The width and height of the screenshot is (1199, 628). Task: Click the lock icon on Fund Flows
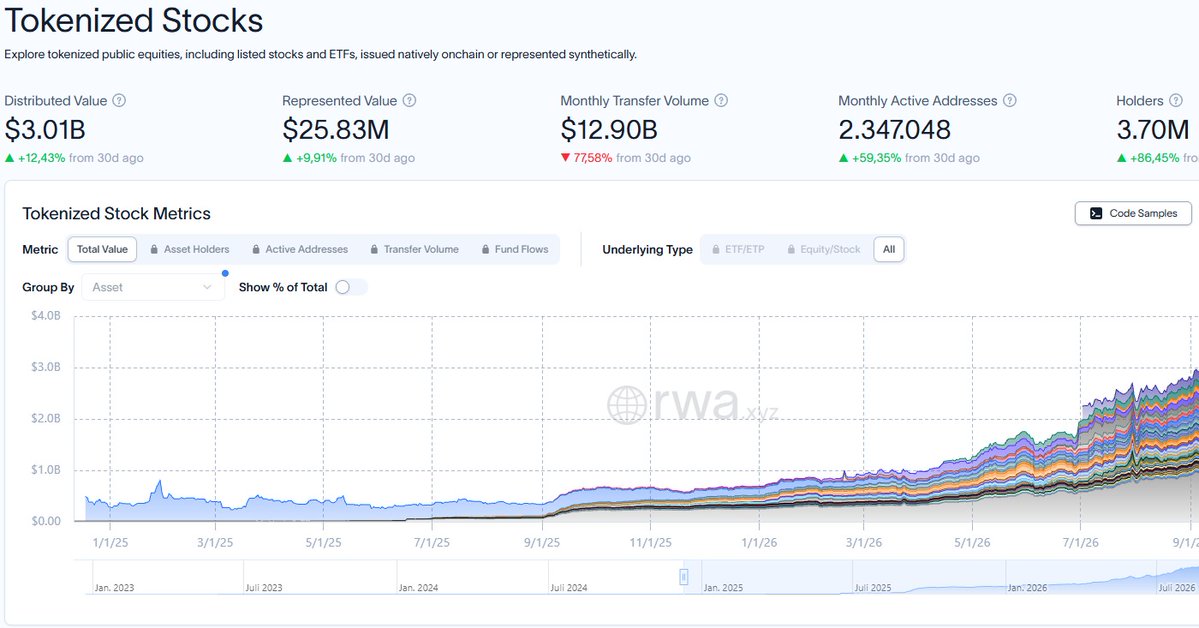point(486,249)
